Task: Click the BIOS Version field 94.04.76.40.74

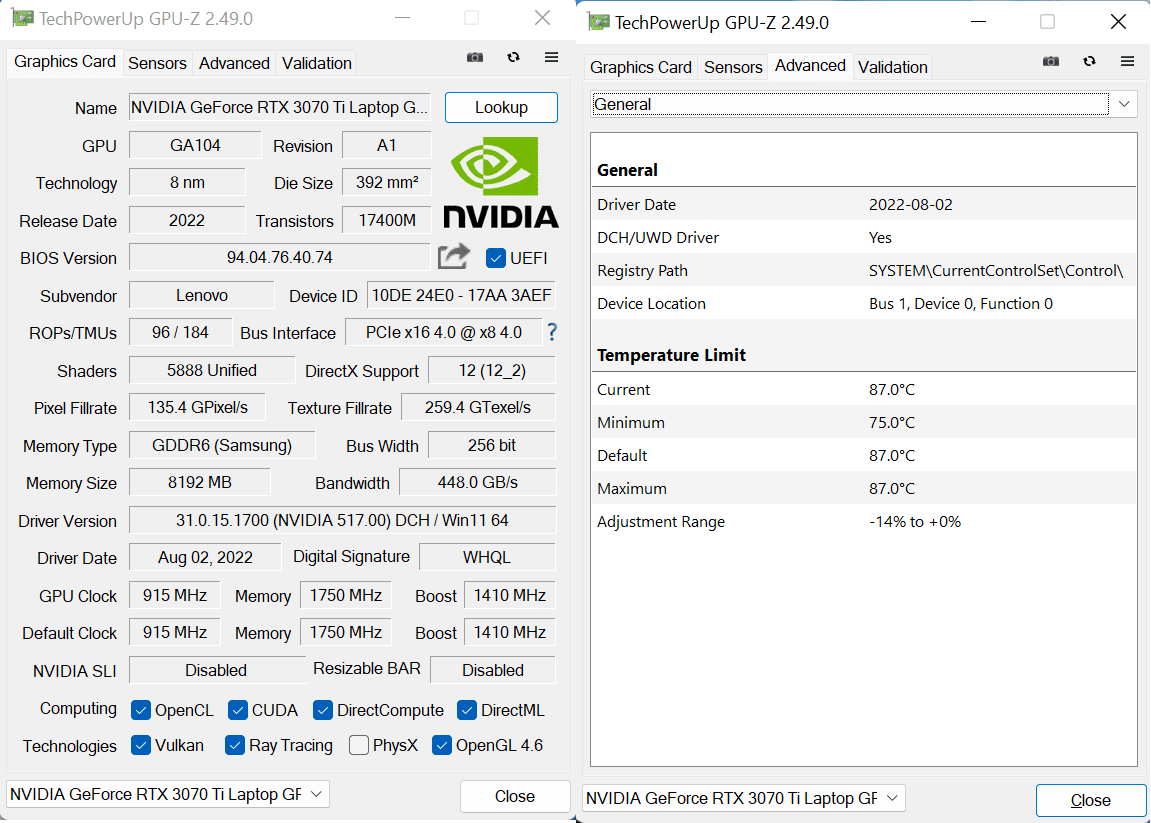Action: [x=279, y=258]
